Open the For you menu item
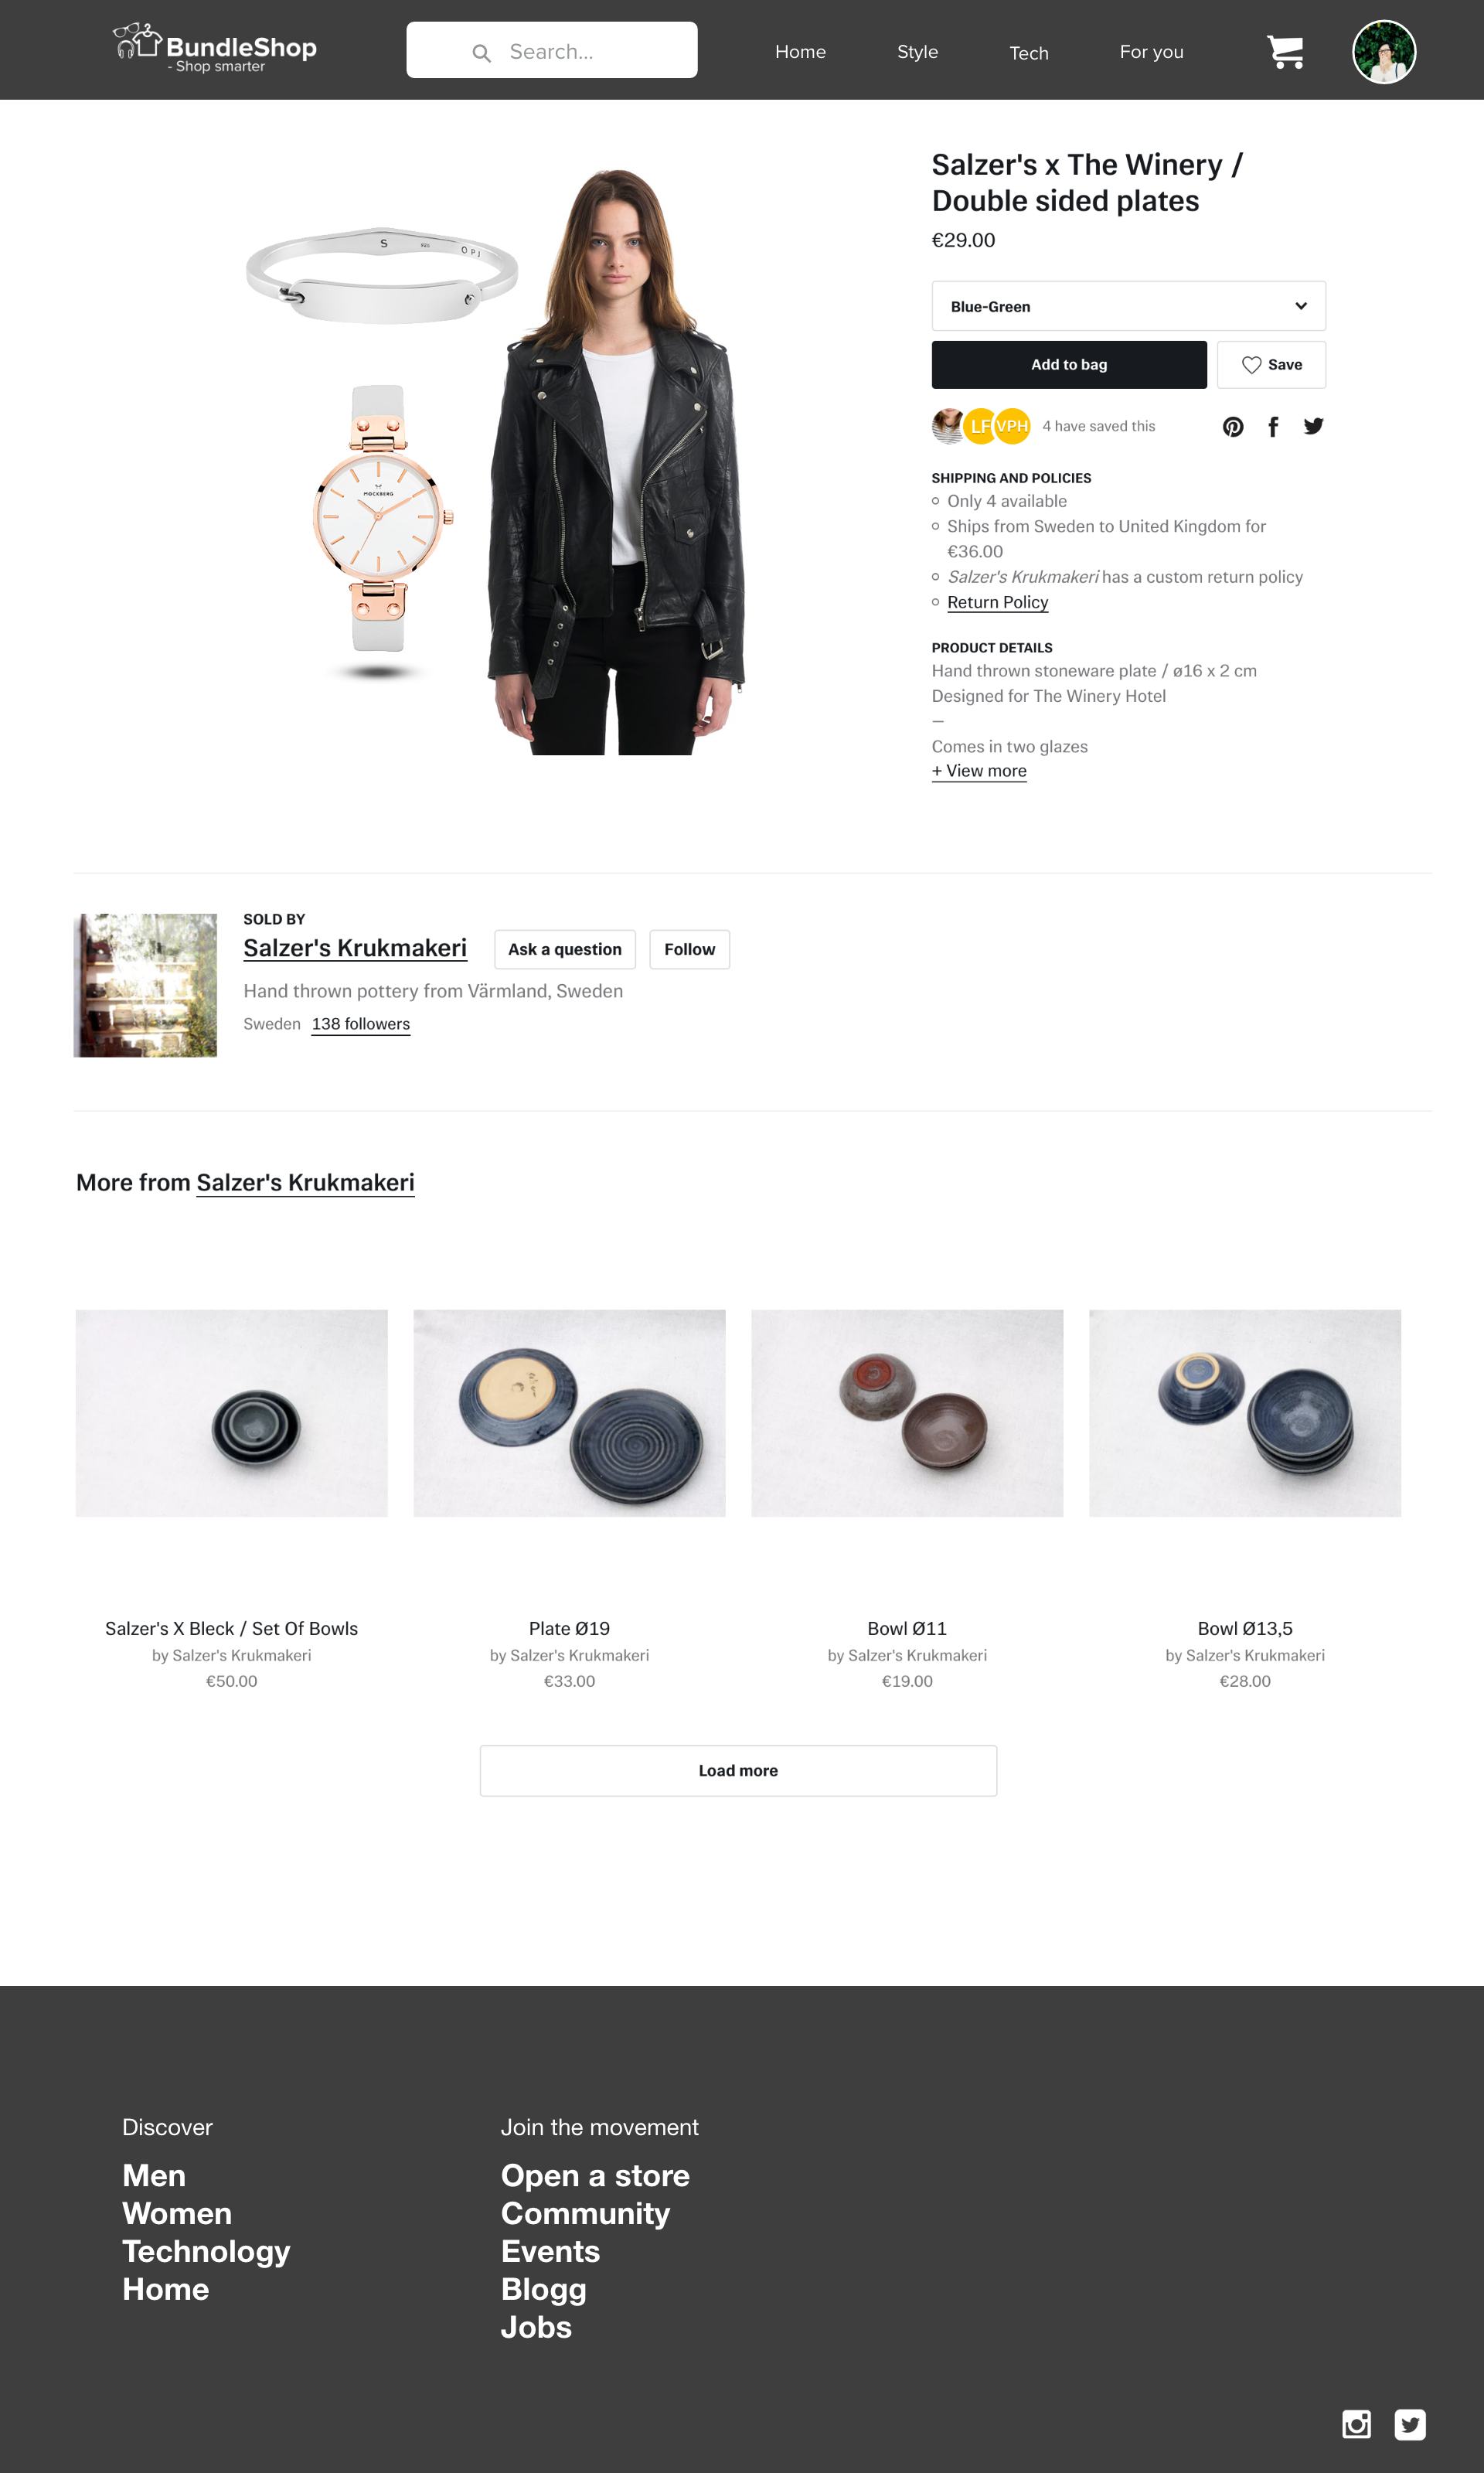Screen dimensions: 1484x2473 coord(1151,52)
